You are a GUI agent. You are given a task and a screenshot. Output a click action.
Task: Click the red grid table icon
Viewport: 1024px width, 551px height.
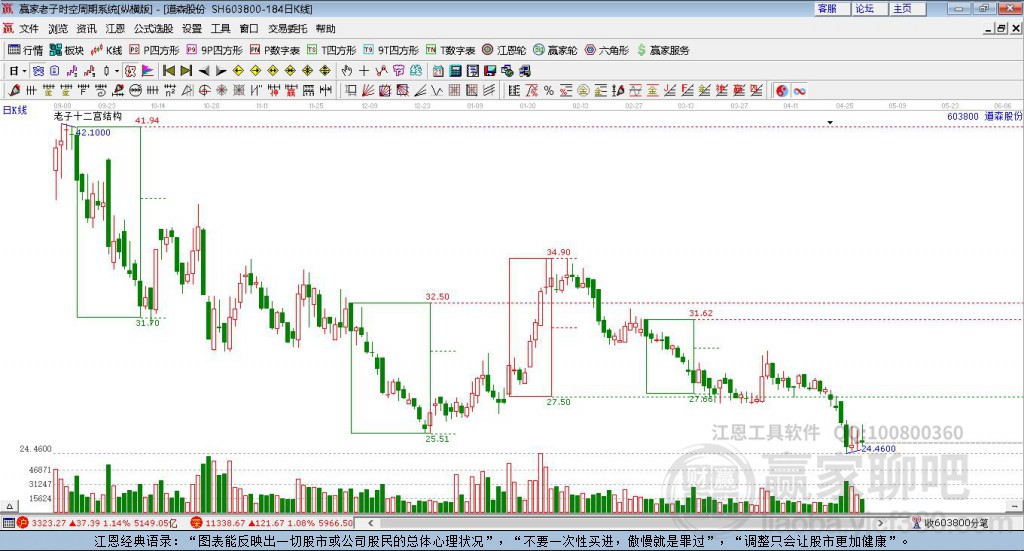tap(454, 91)
